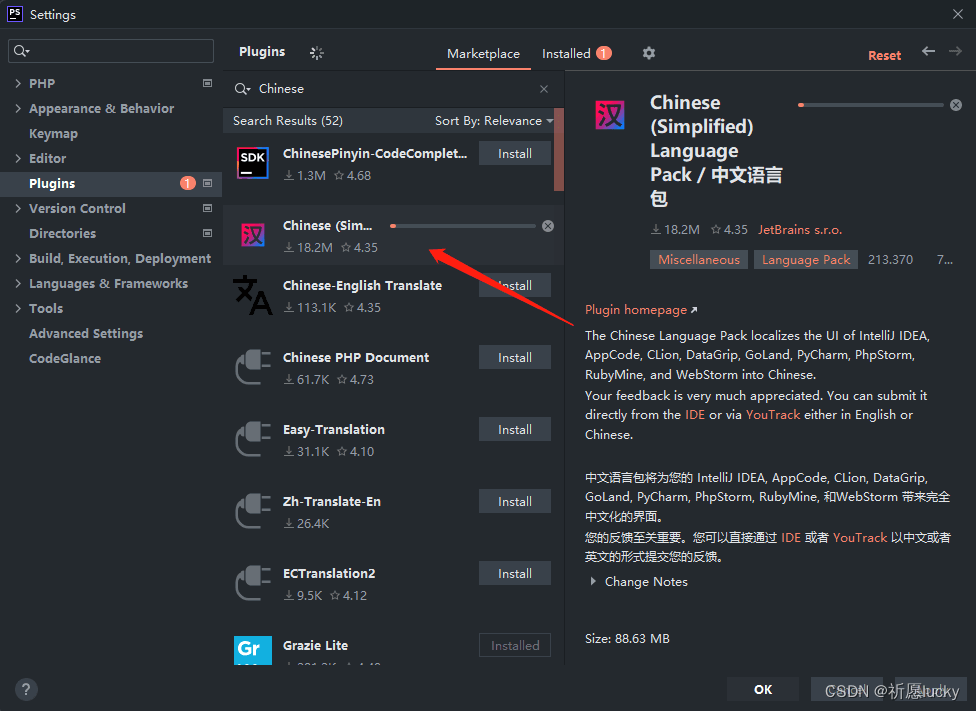Cancel Chinese (Sim...) download in results list
This screenshot has height=711, width=976.
[x=548, y=226]
